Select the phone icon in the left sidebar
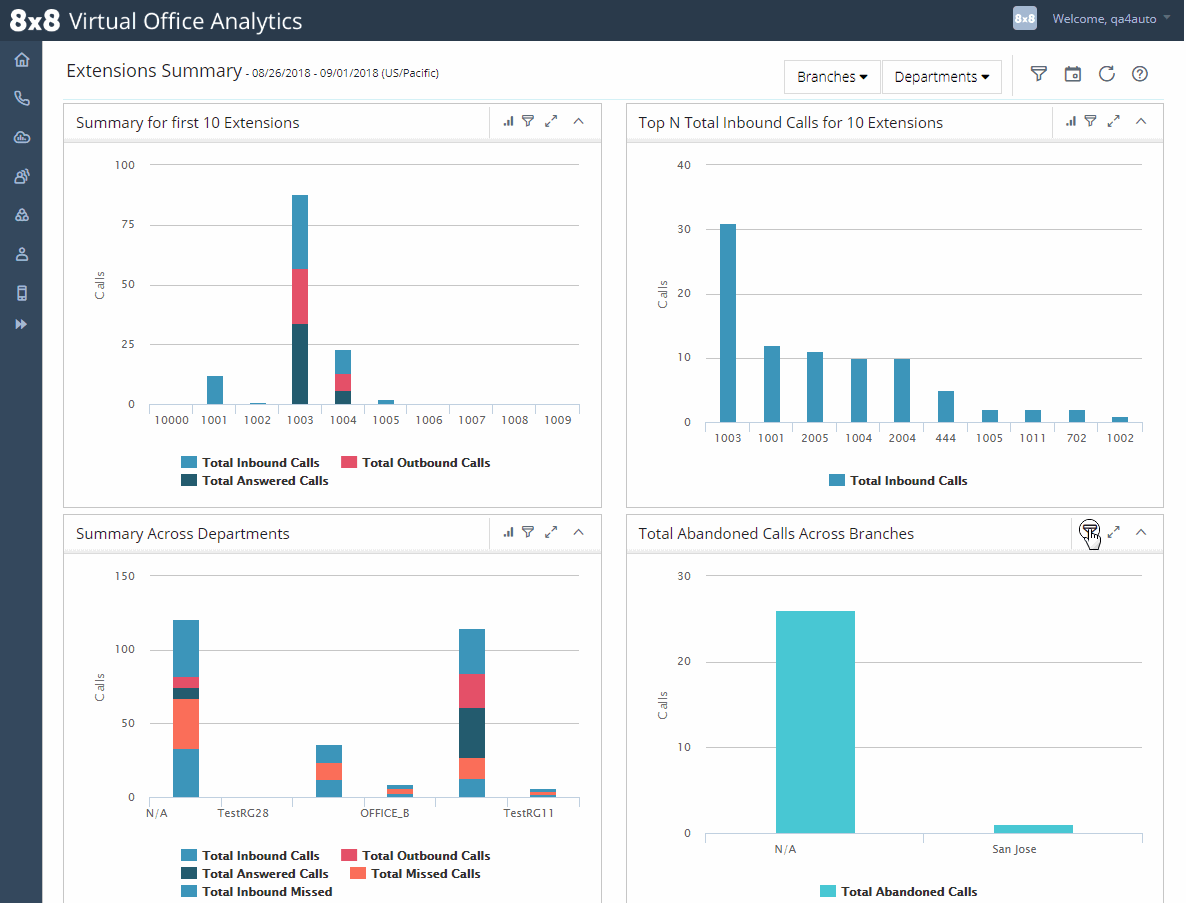The width and height of the screenshot is (1186, 903). click(21, 98)
